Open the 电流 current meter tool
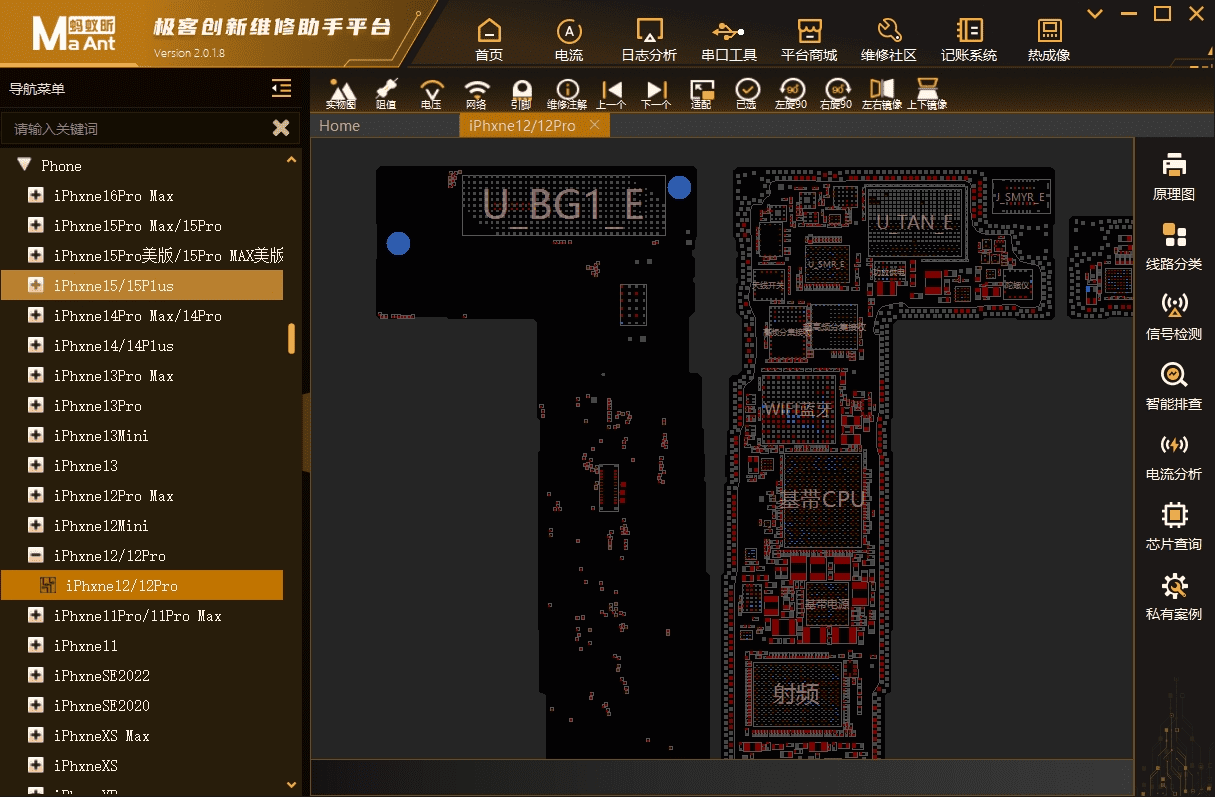The height and width of the screenshot is (797, 1215). coord(569,40)
